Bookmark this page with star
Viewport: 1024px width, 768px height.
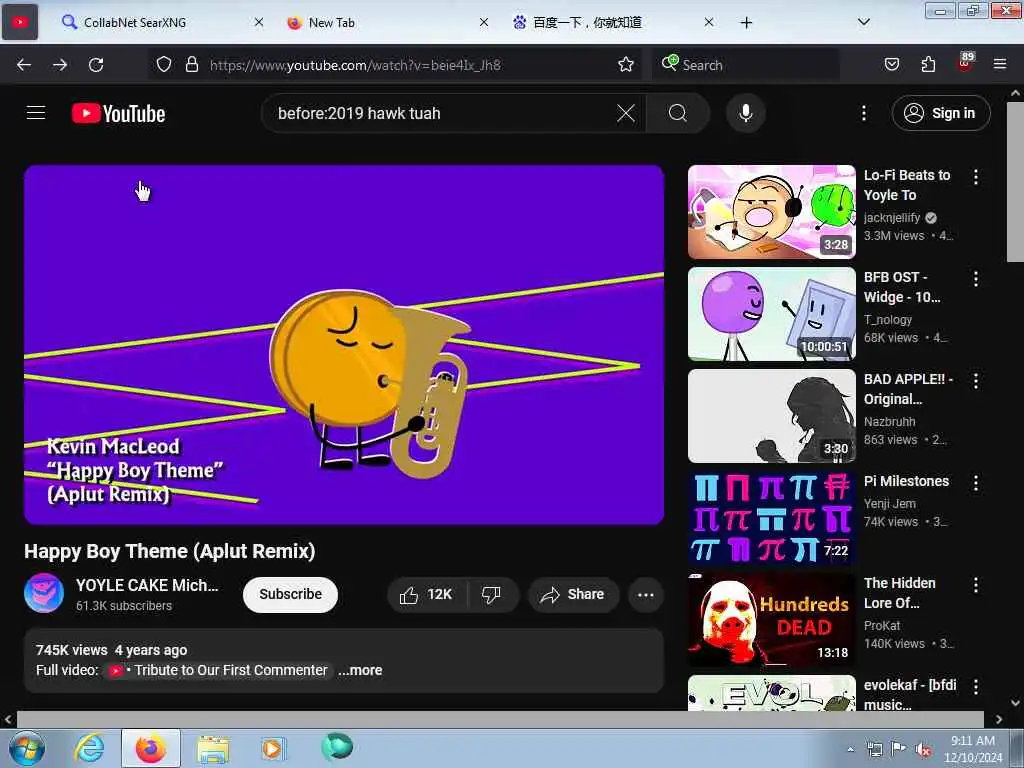click(x=626, y=65)
